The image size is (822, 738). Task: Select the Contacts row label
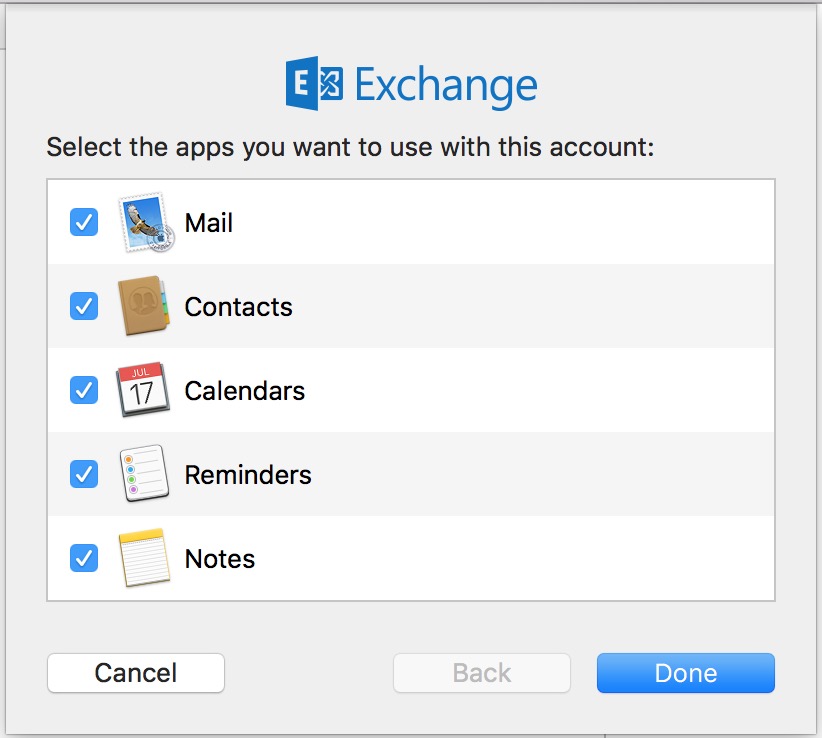tap(238, 306)
